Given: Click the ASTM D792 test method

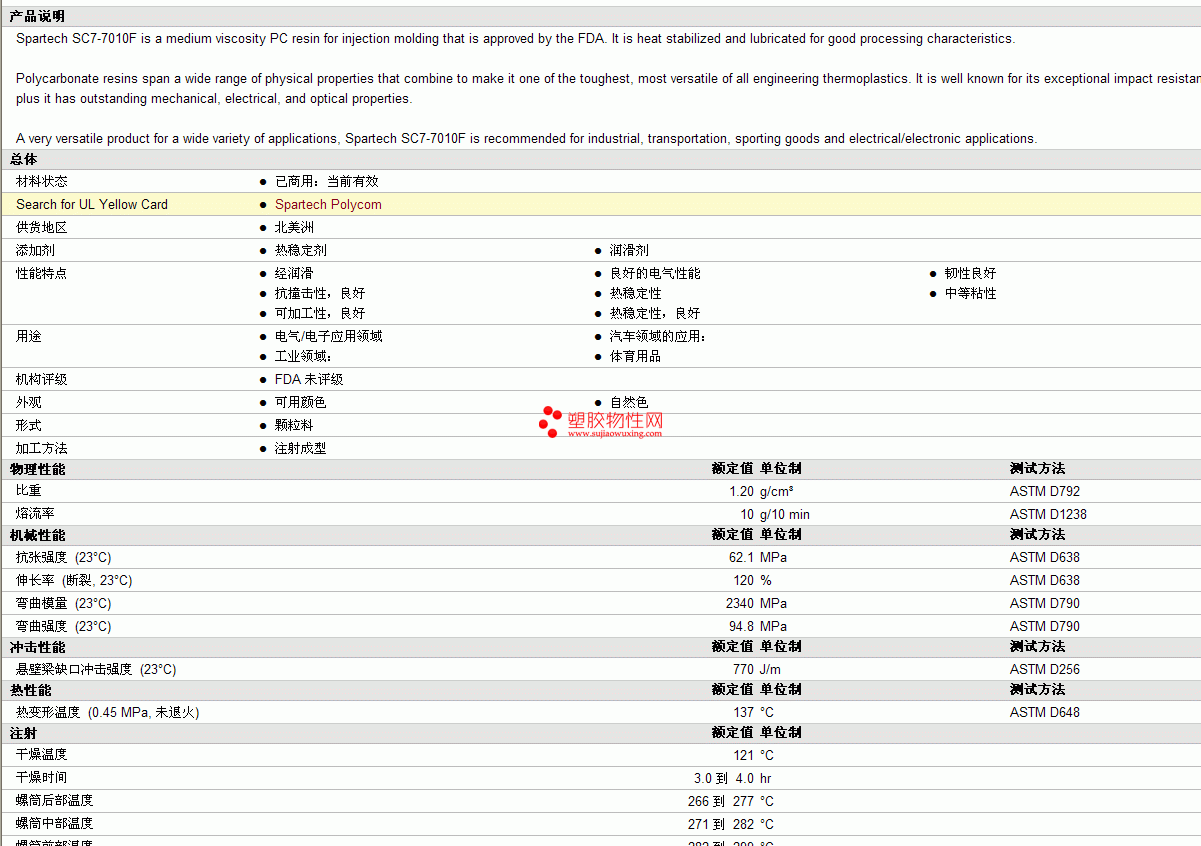Looking at the screenshot, I should pyautogui.click(x=1045, y=491).
